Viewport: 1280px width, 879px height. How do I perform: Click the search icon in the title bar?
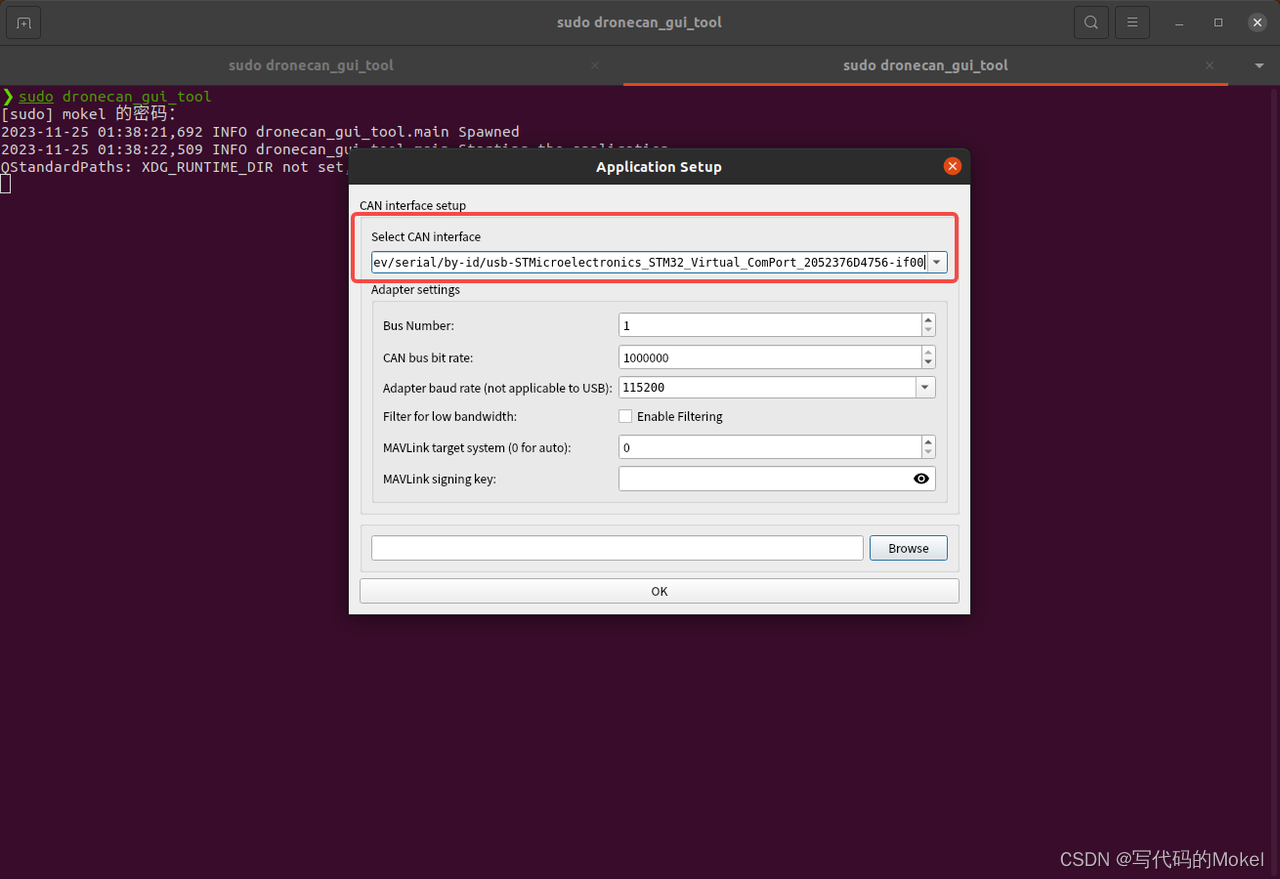(1091, 21)
